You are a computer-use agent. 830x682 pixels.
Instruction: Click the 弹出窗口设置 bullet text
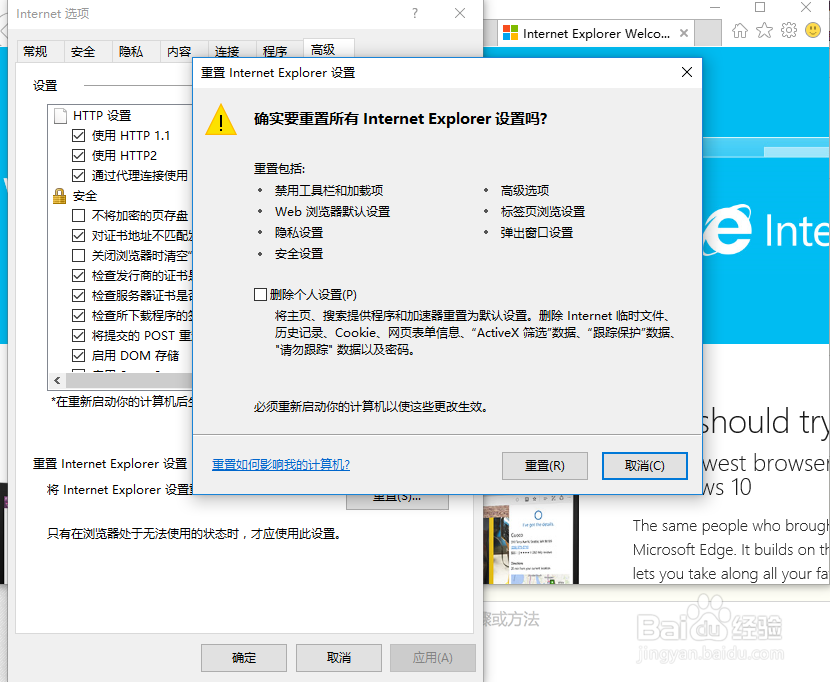coord(537,233)
